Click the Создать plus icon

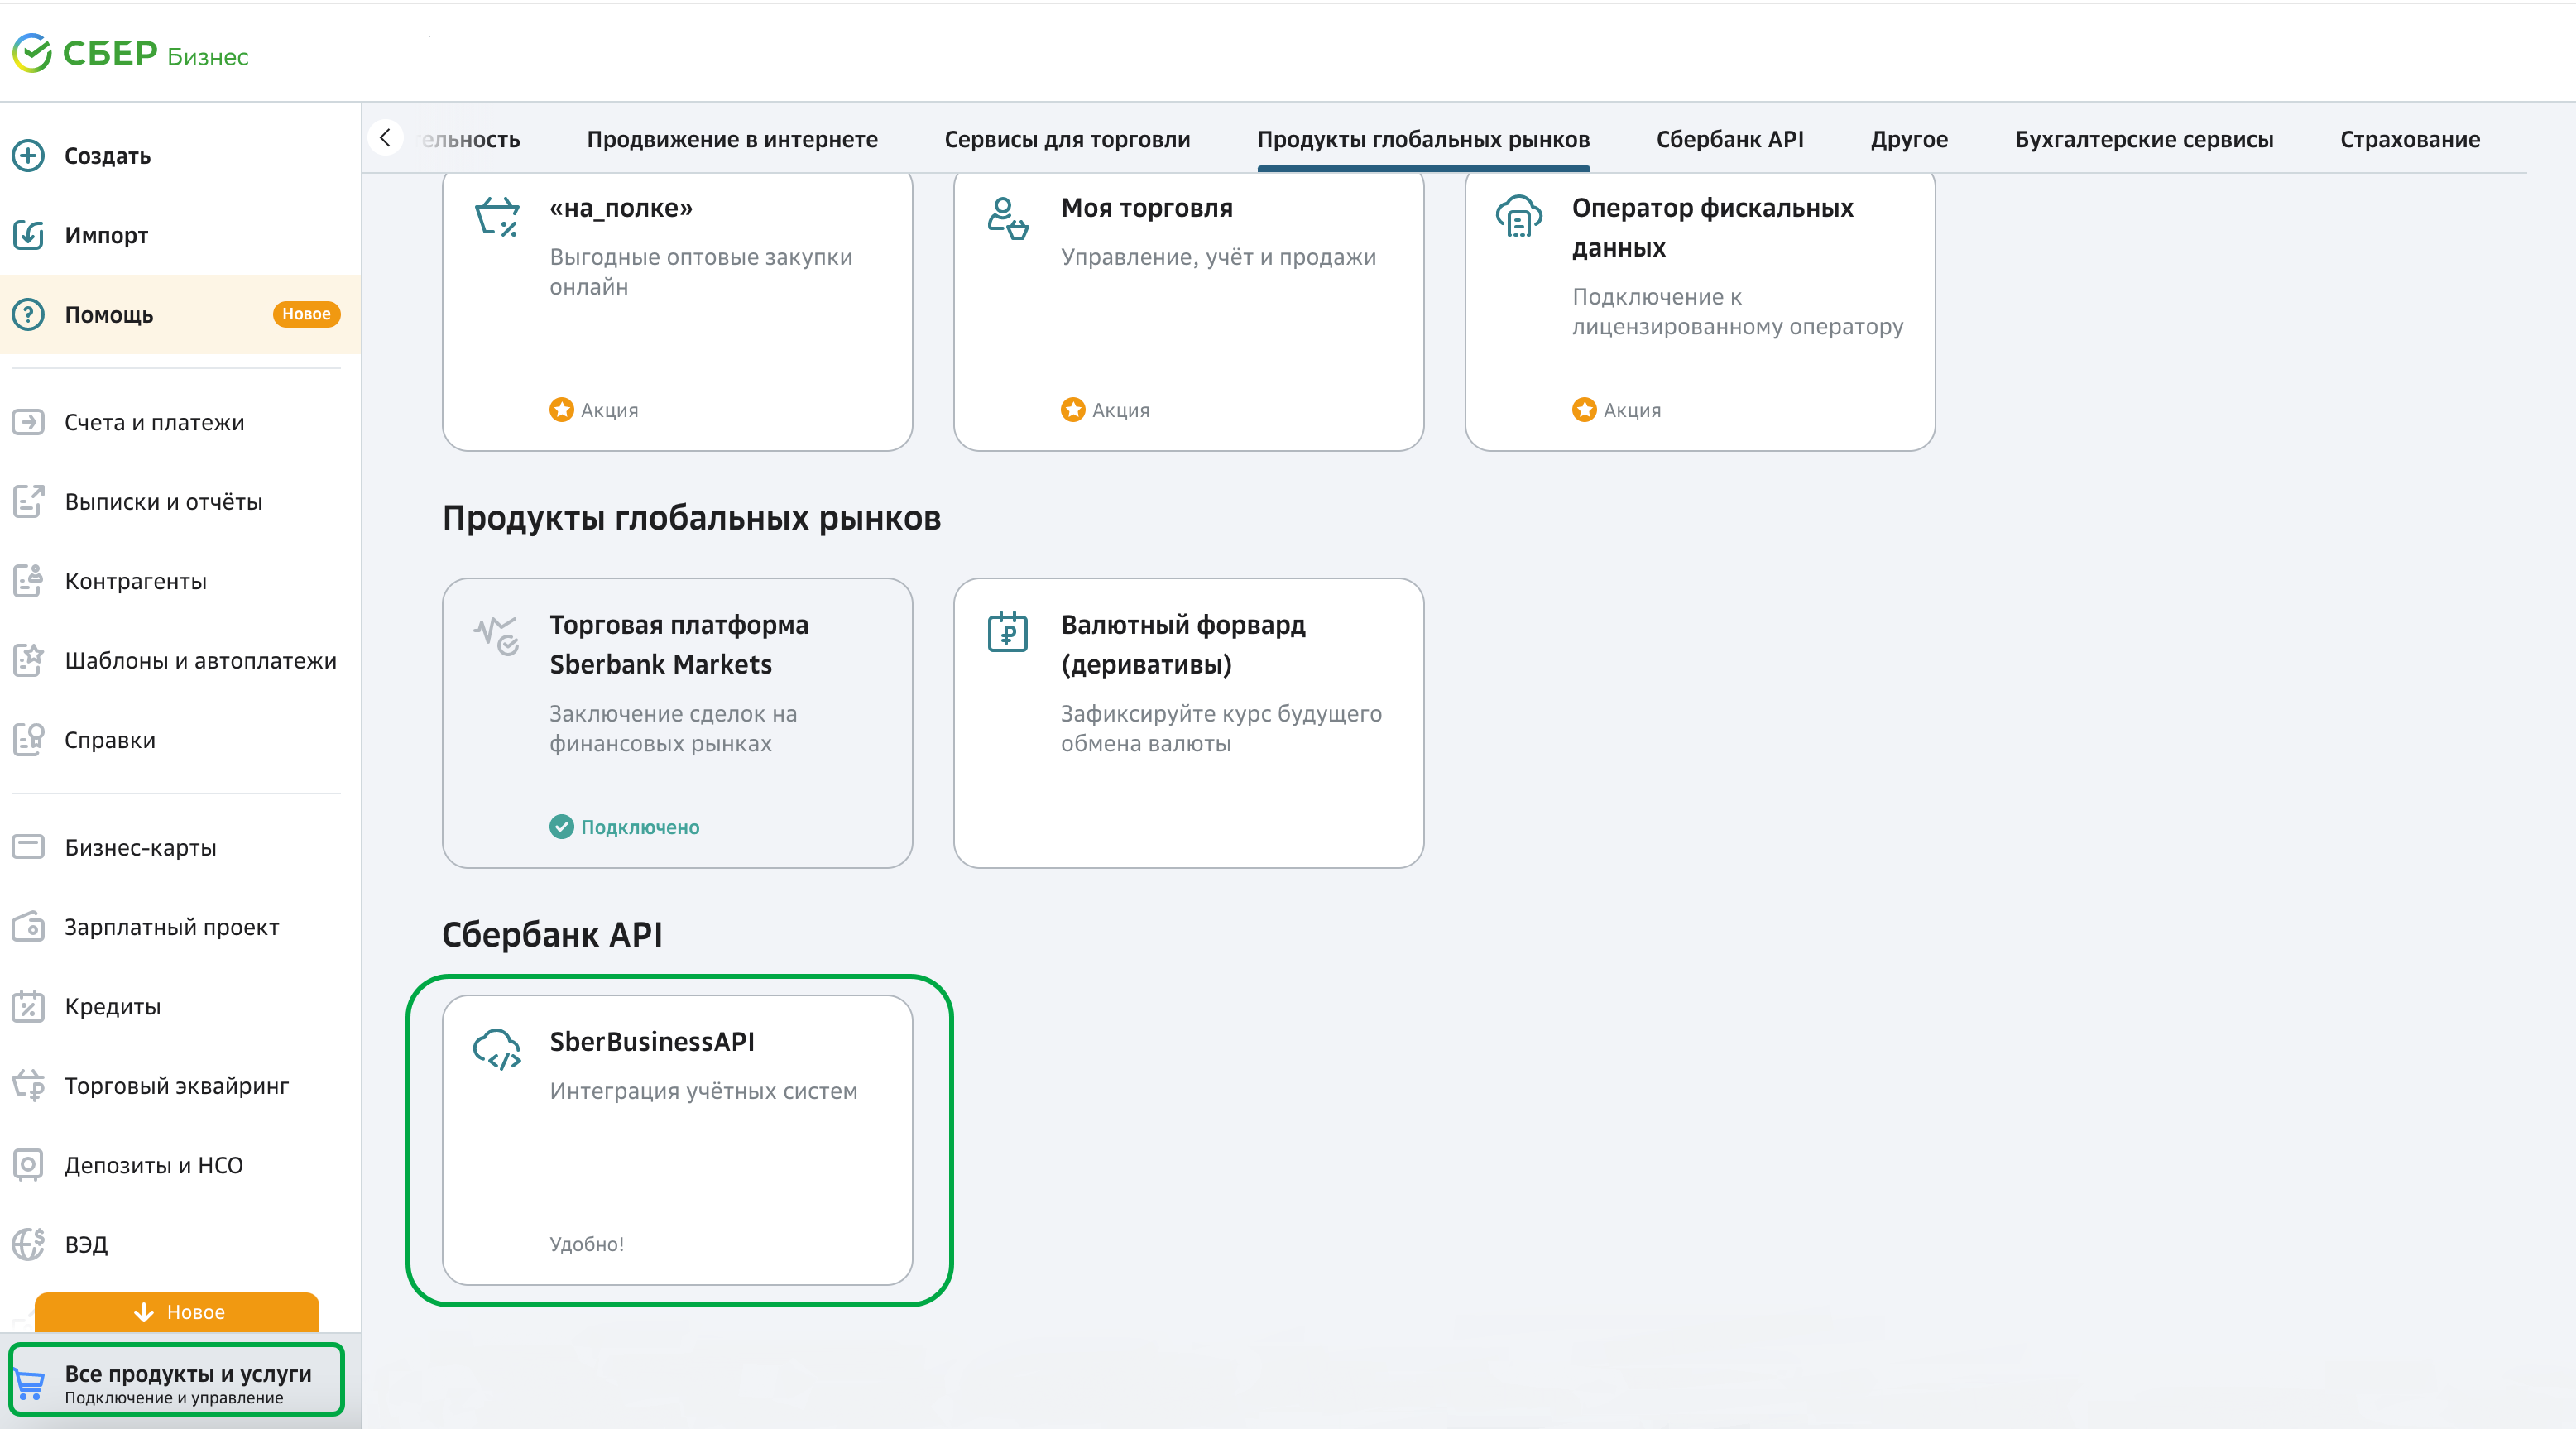coord(28,156)
